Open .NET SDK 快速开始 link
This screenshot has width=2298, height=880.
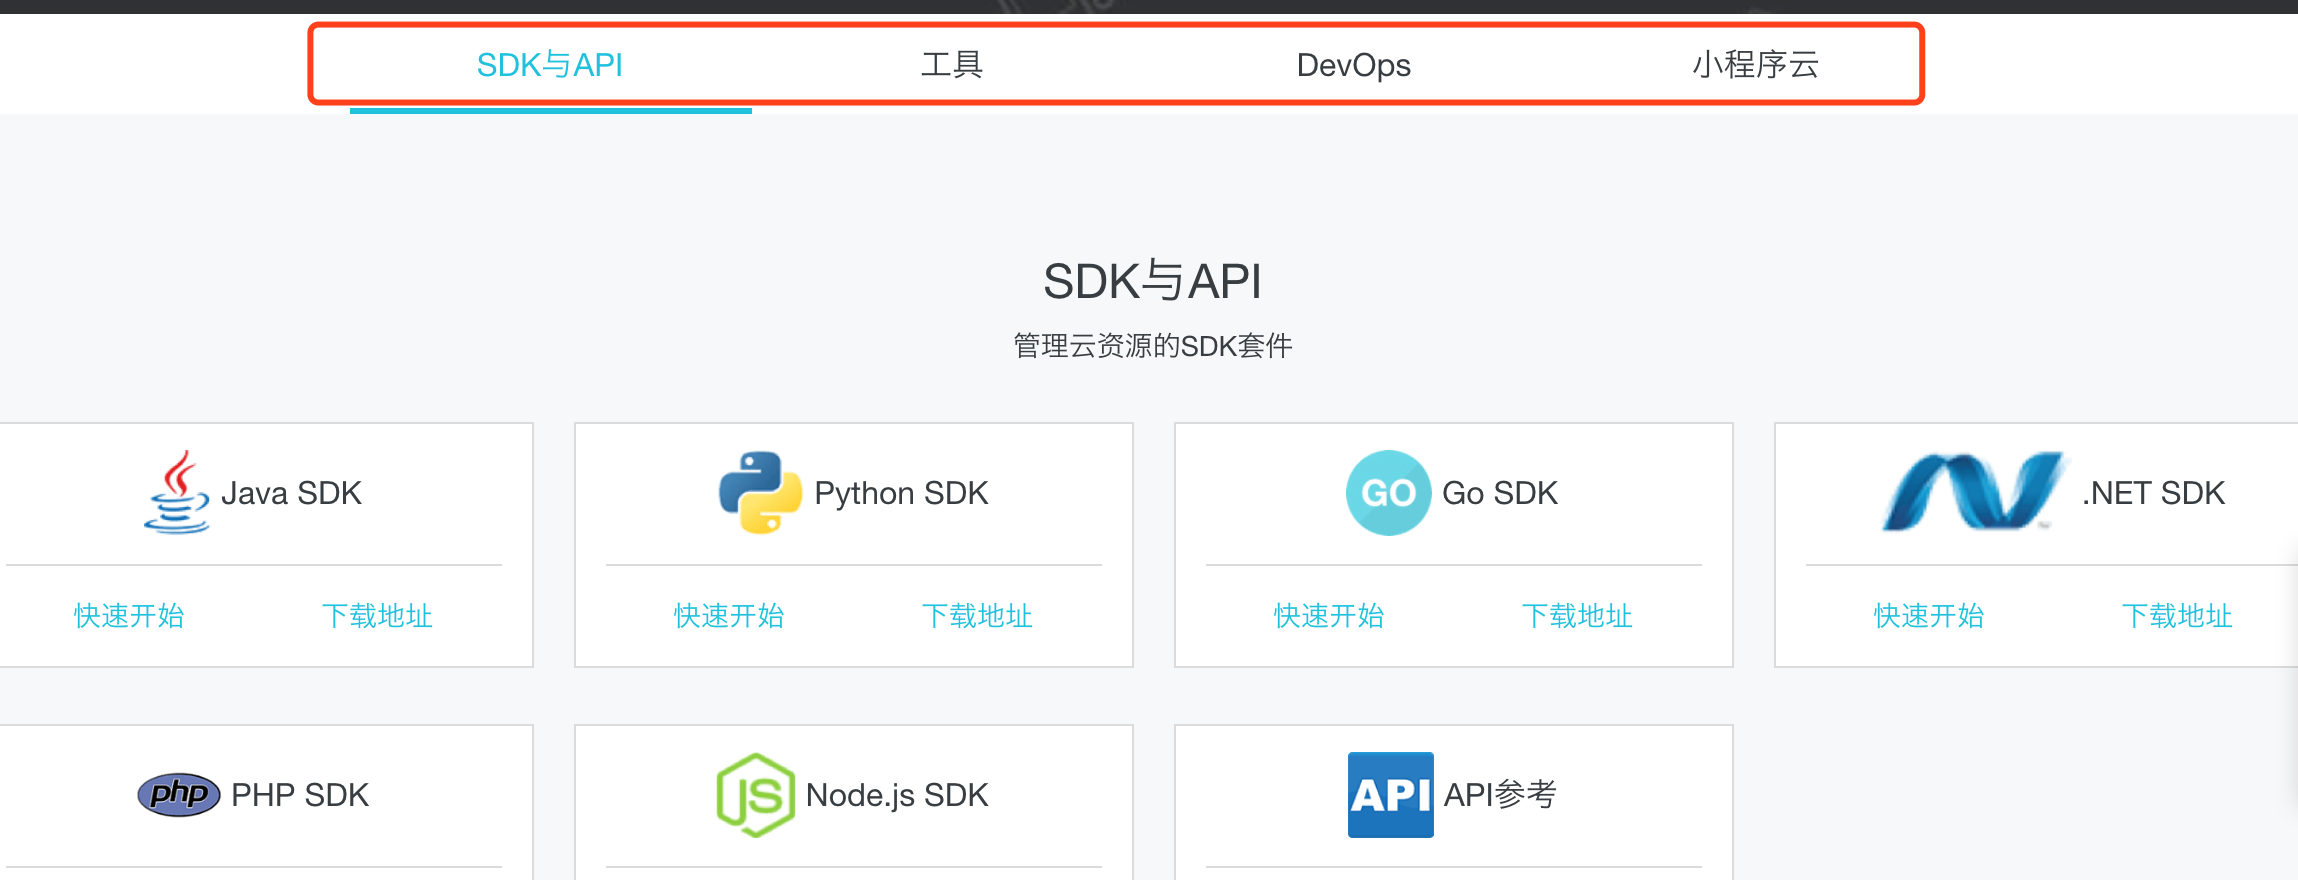(x=1929, y=616)
